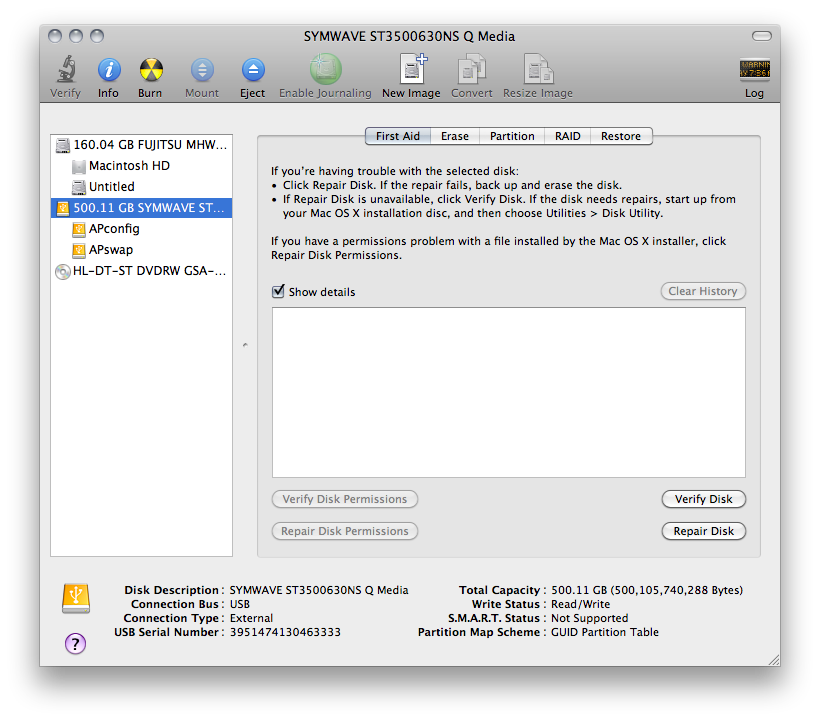The width and height of the screenshot is (820, 721).
Task: Open the Info toolbar icon
Action: click(x=109, y=70)
